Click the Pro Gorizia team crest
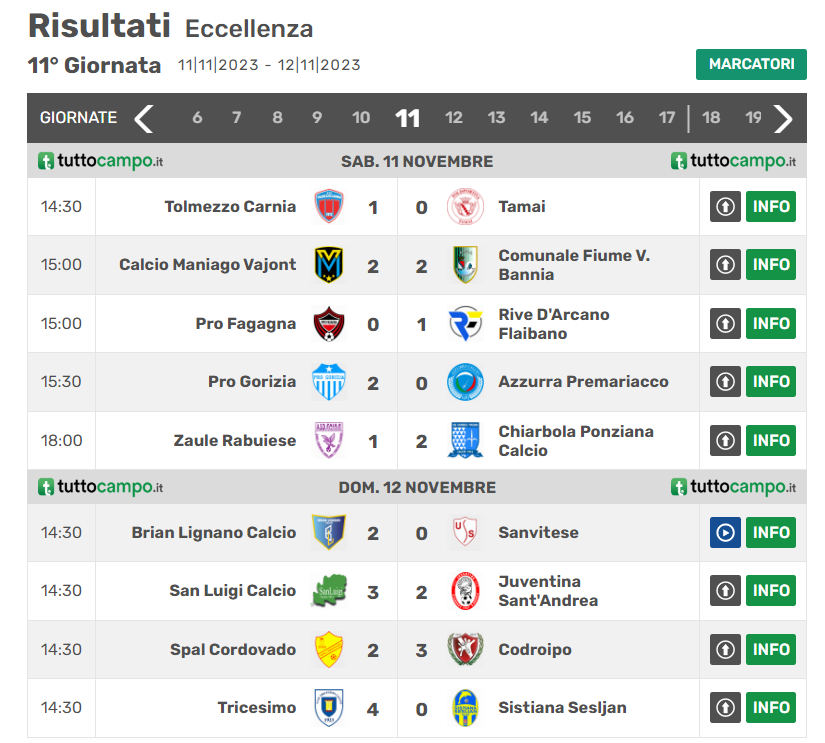Image resolution: width=825 pixels, height=743 pixels. click(329, 382)
